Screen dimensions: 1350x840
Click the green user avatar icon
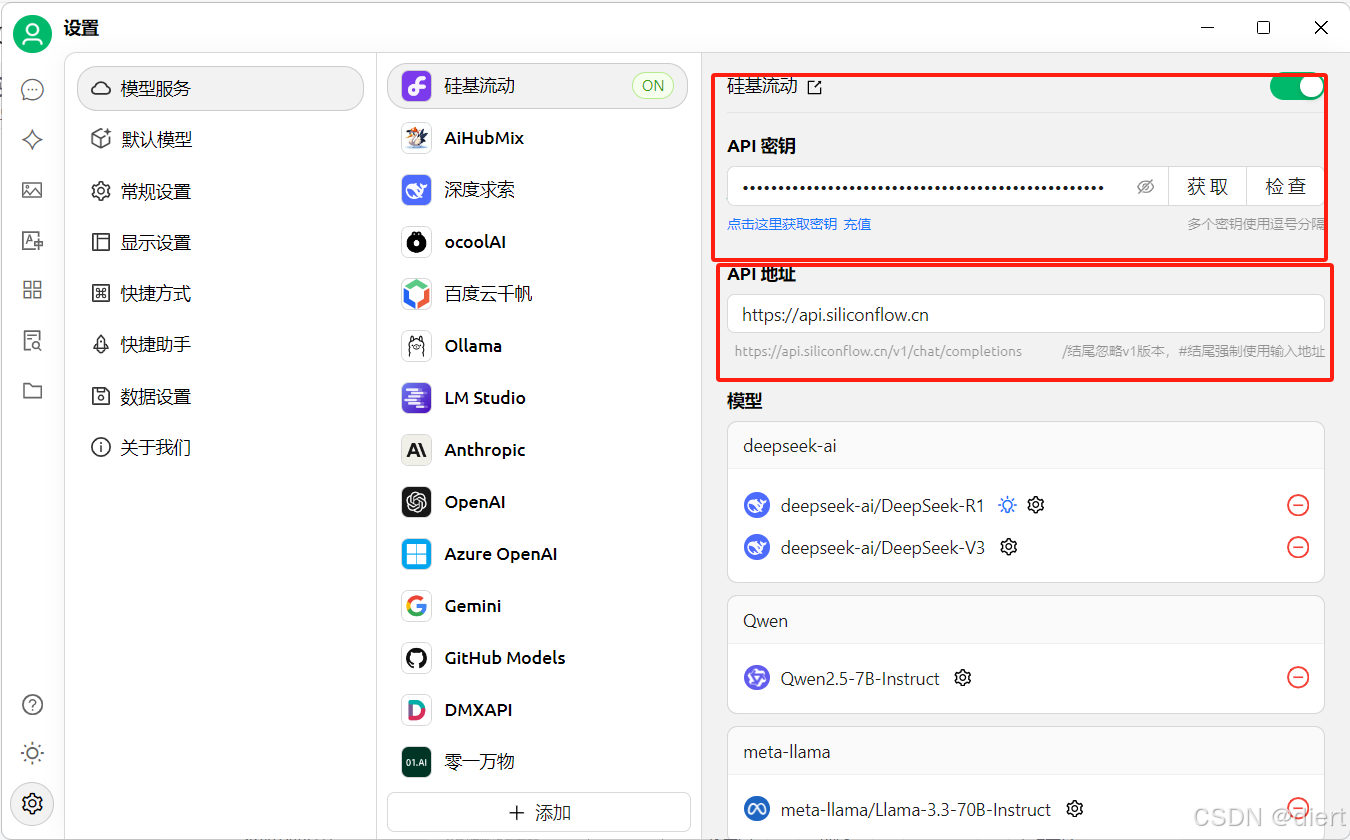pyautogui.click(x=32, y=34)
